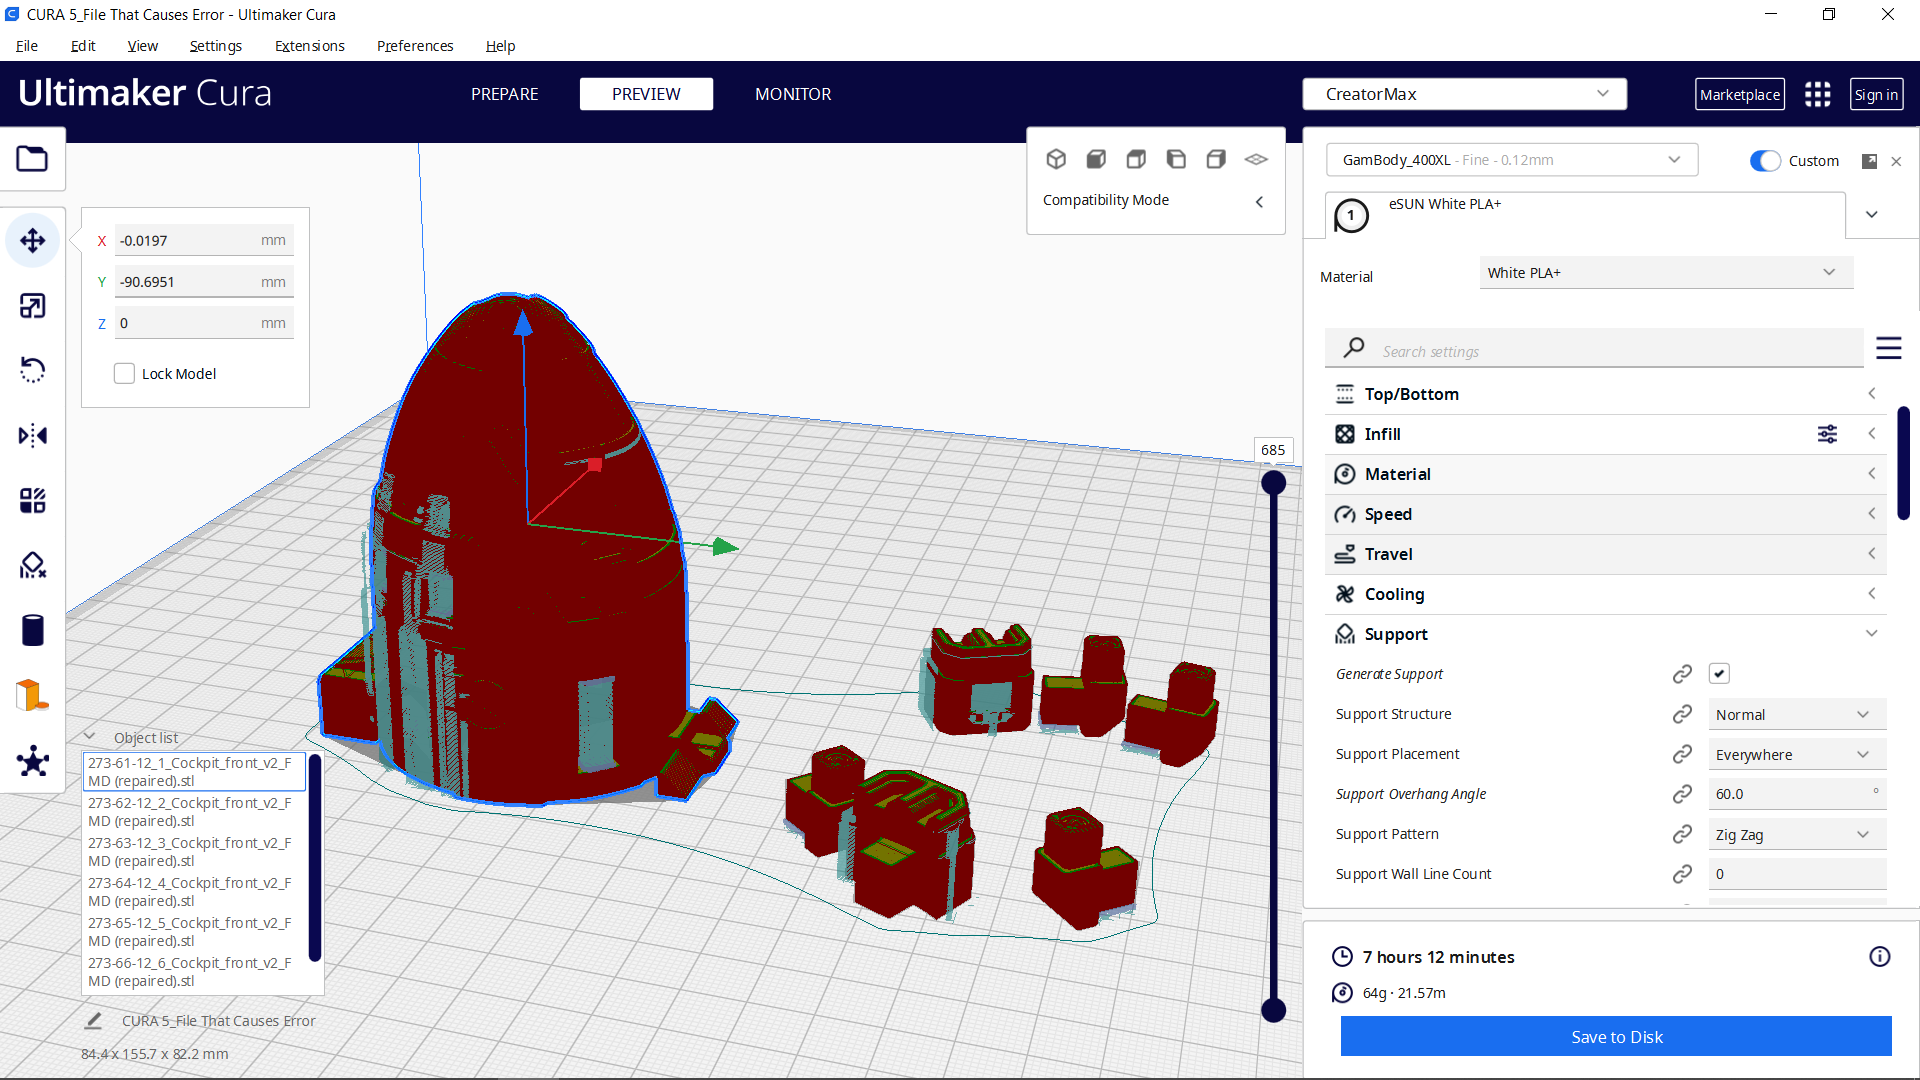Open the application switcher grid icon

(x=1818, y=94)
